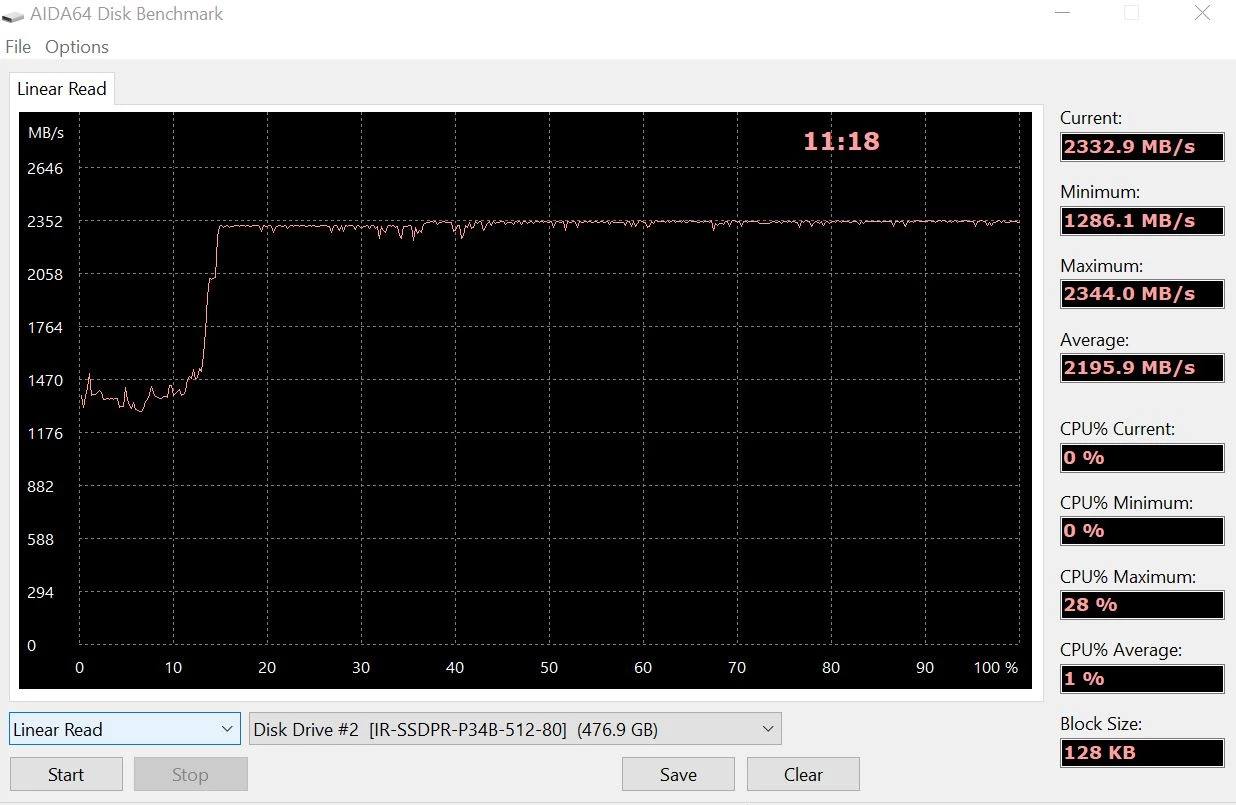Open the Disk Drive #2 selection dropdown
Viewport: 1236px width, 805px height.
515,729
